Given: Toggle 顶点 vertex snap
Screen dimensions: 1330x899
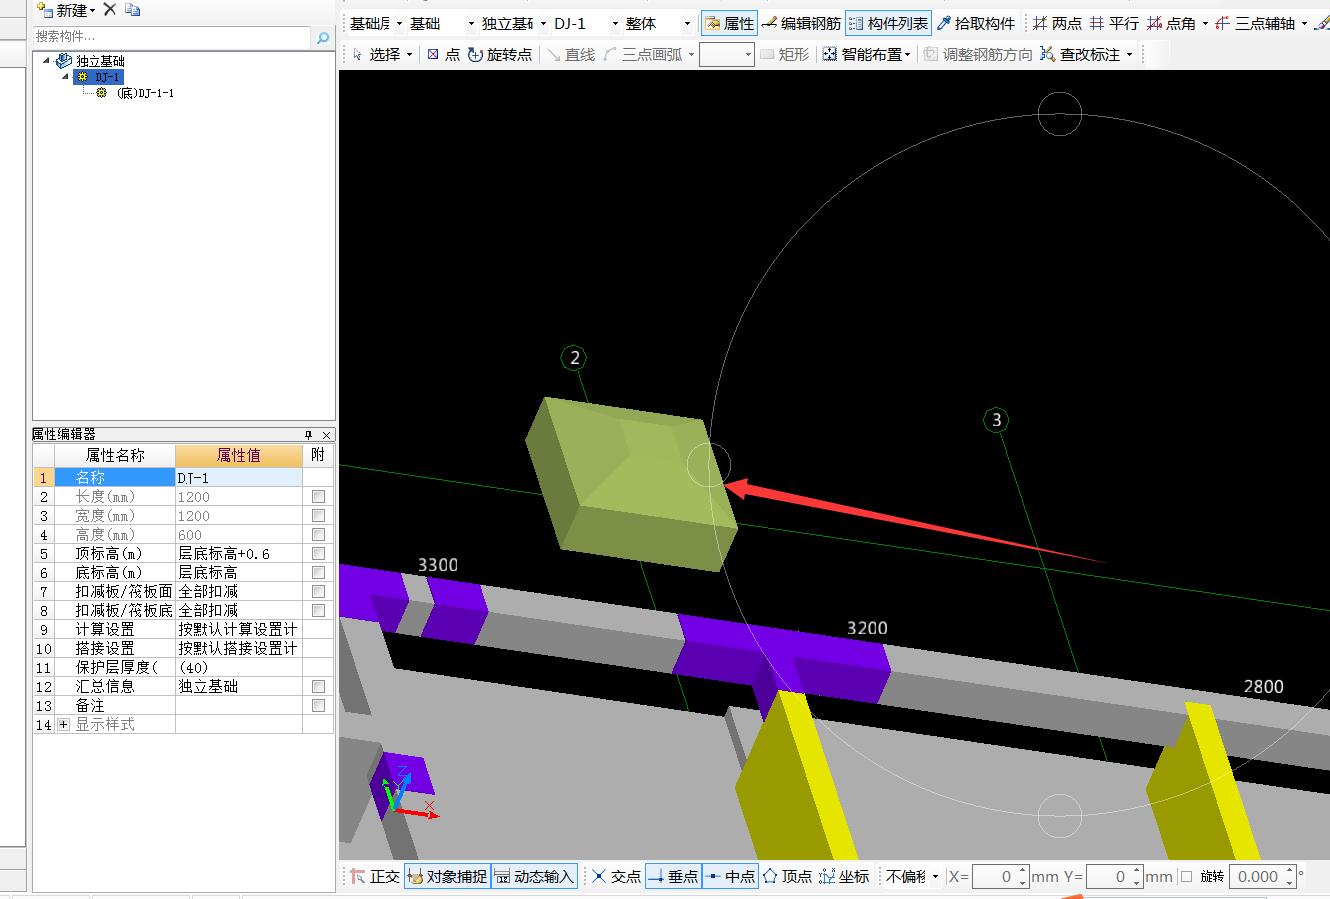Looking at the screenshot, I should [787, 876].
